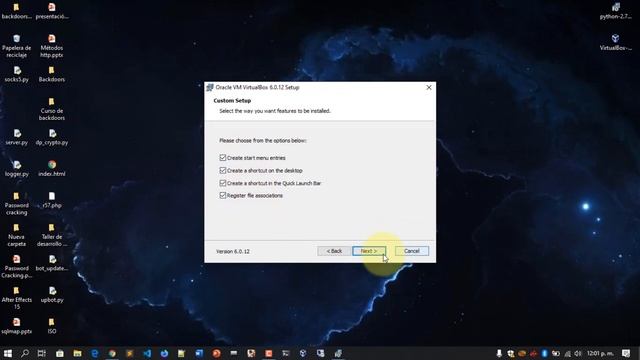This screenshot has height=360, width=640.
Task: Select r57.php desktop file
Action: pos(52,200)
